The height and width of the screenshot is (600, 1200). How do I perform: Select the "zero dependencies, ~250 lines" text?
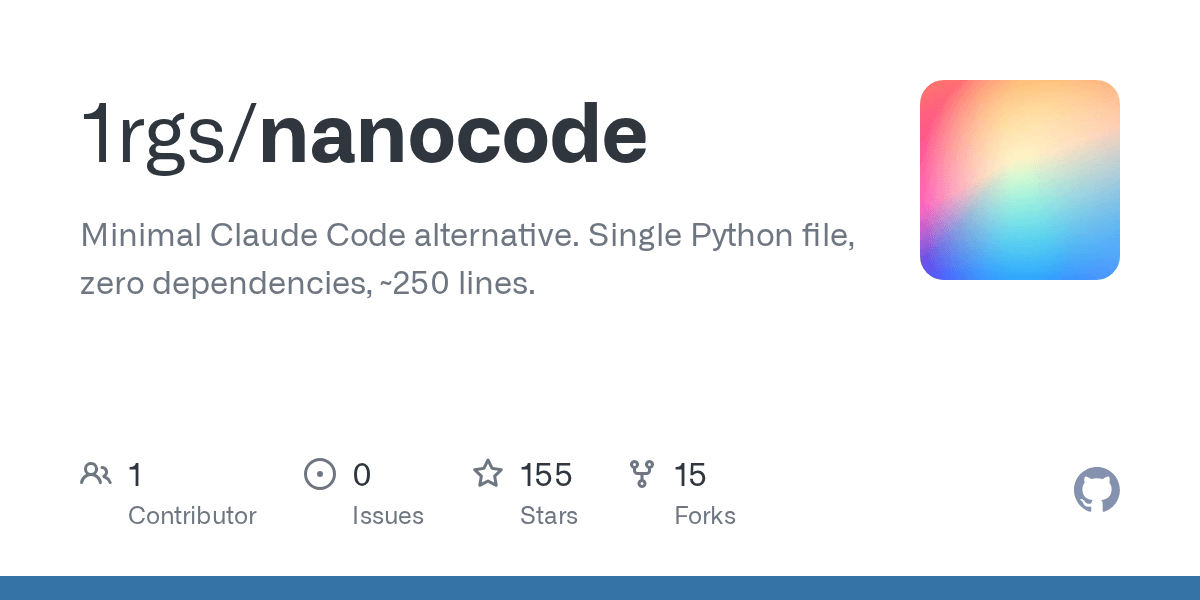point(307,283)
